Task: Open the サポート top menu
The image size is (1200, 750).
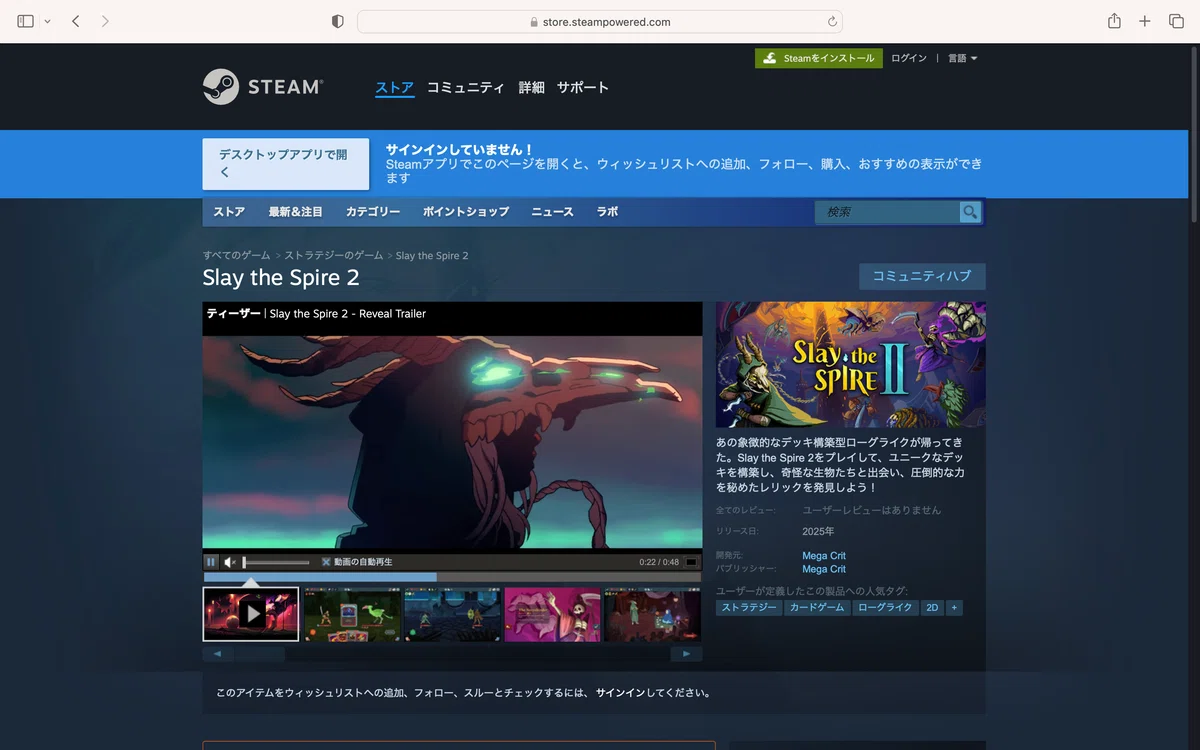Action: pos(583,87)
